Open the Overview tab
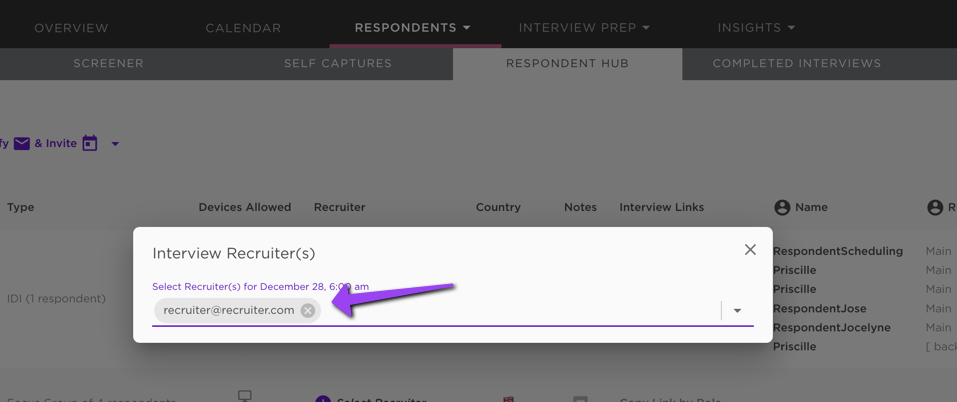The image size is (957, 402). click(x=71, y=28)
